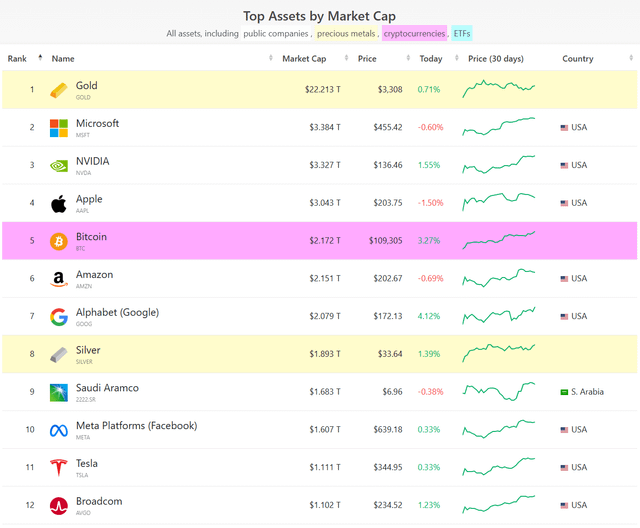The image size is (640, 528).
Task: Open the Microsoft company link
Action: (x=97, y=123)
